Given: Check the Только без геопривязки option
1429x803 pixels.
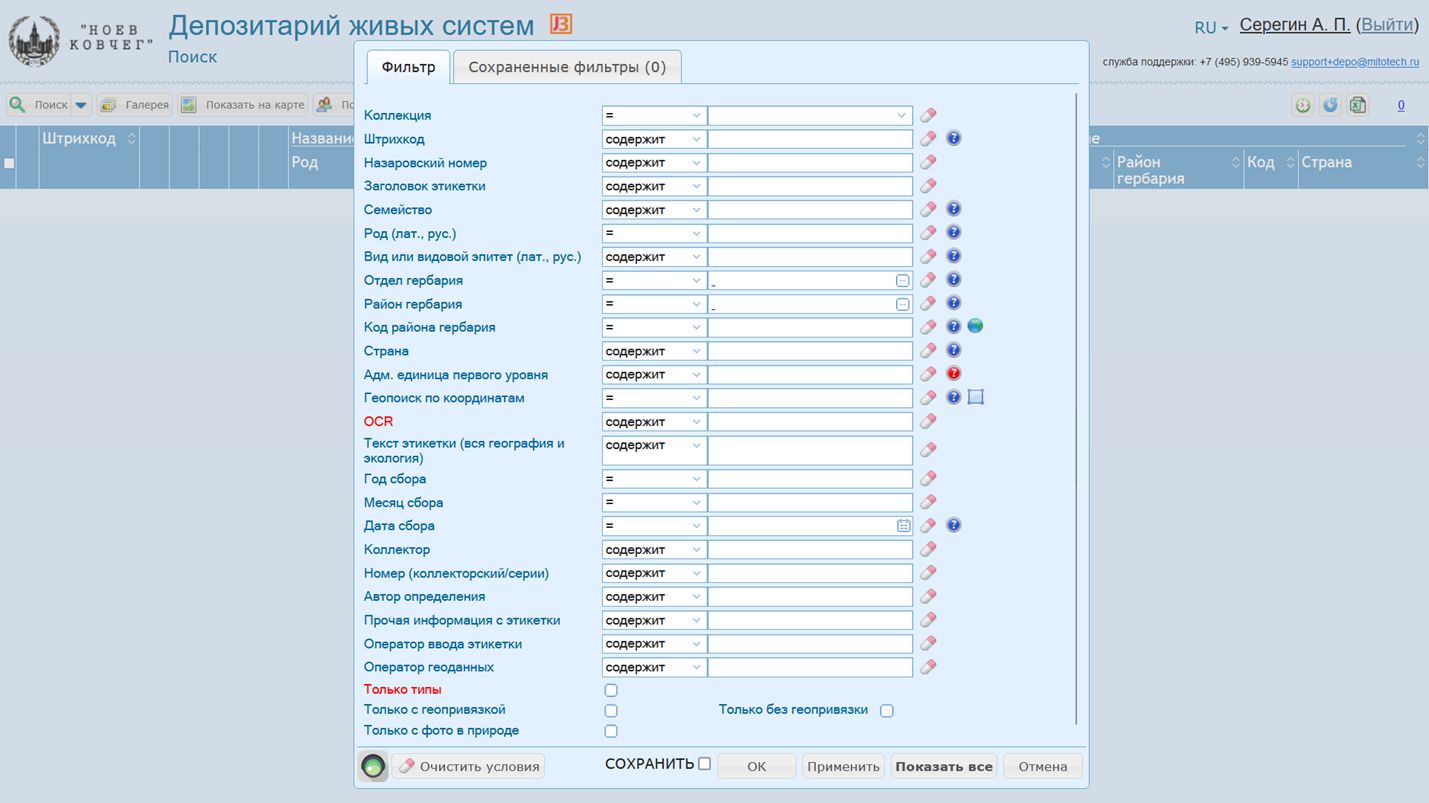Looking at the screenshot, I should pyautogui.click(x=887, y=711).
